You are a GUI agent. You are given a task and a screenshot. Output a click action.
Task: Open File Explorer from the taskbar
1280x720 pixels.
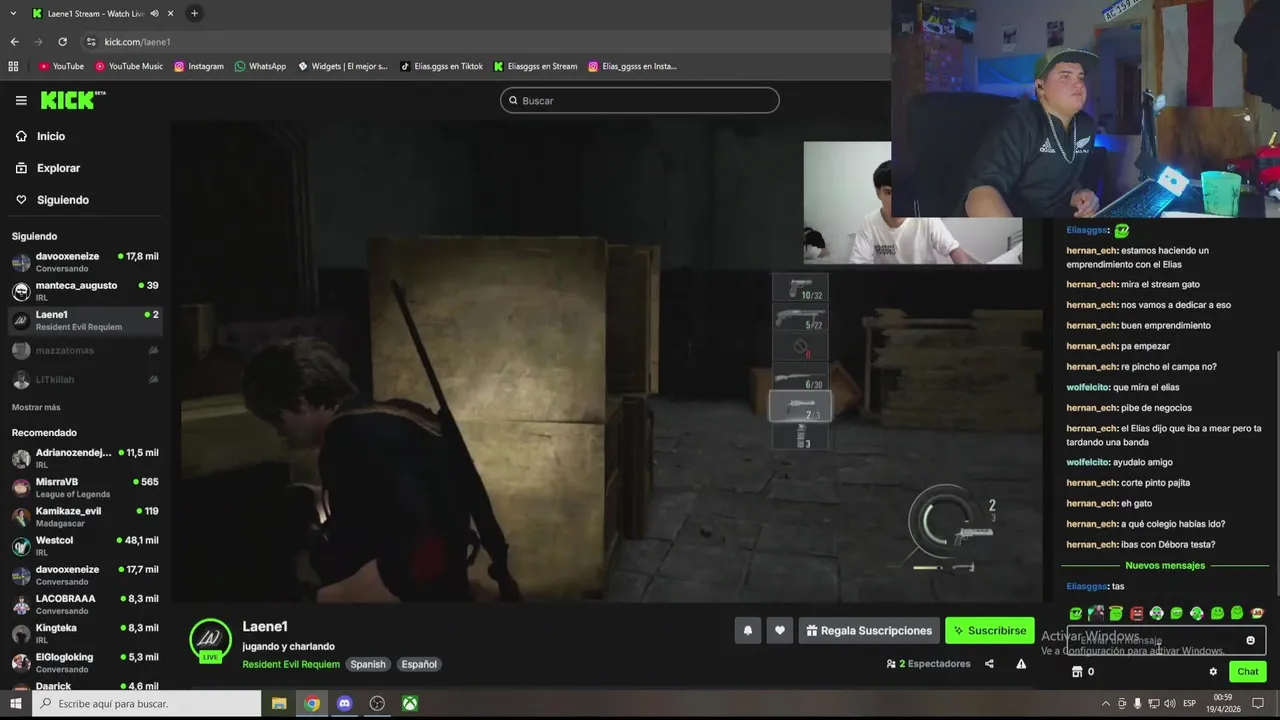(279, 703)
